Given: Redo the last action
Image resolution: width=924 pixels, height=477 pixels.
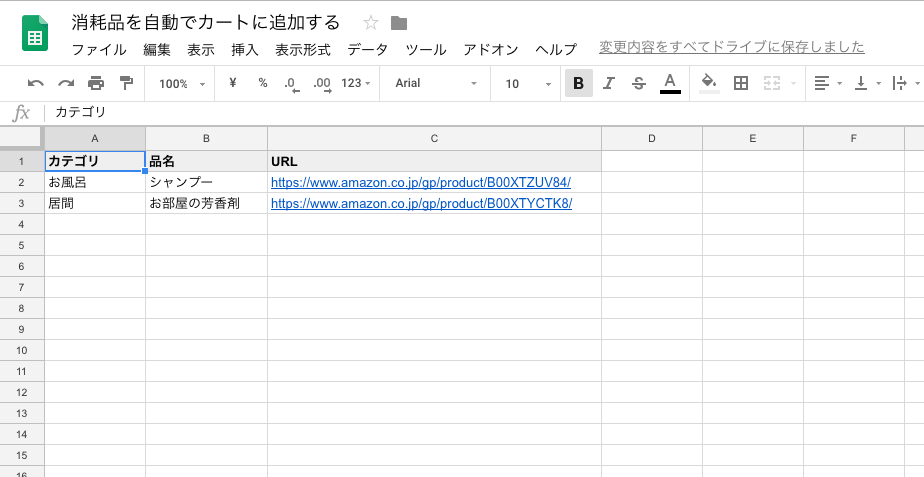Looking at the screenshot, I should pyautogui.click(x=66, y=84).
